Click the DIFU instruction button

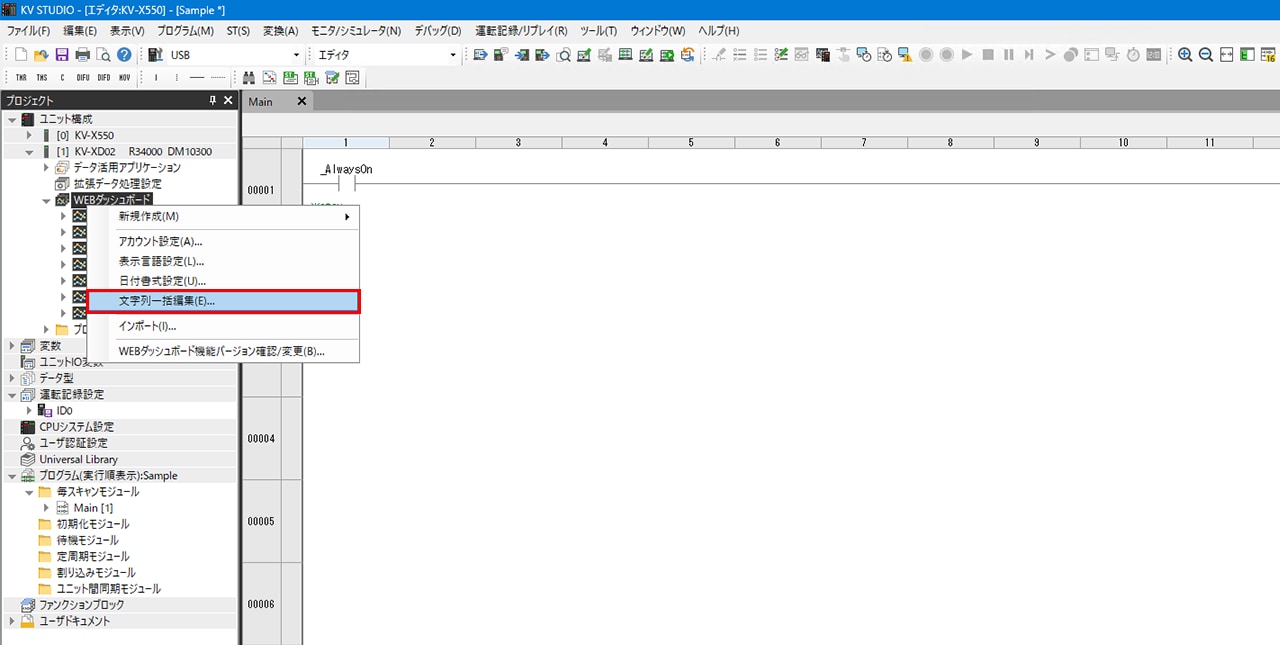coord(83,78)
